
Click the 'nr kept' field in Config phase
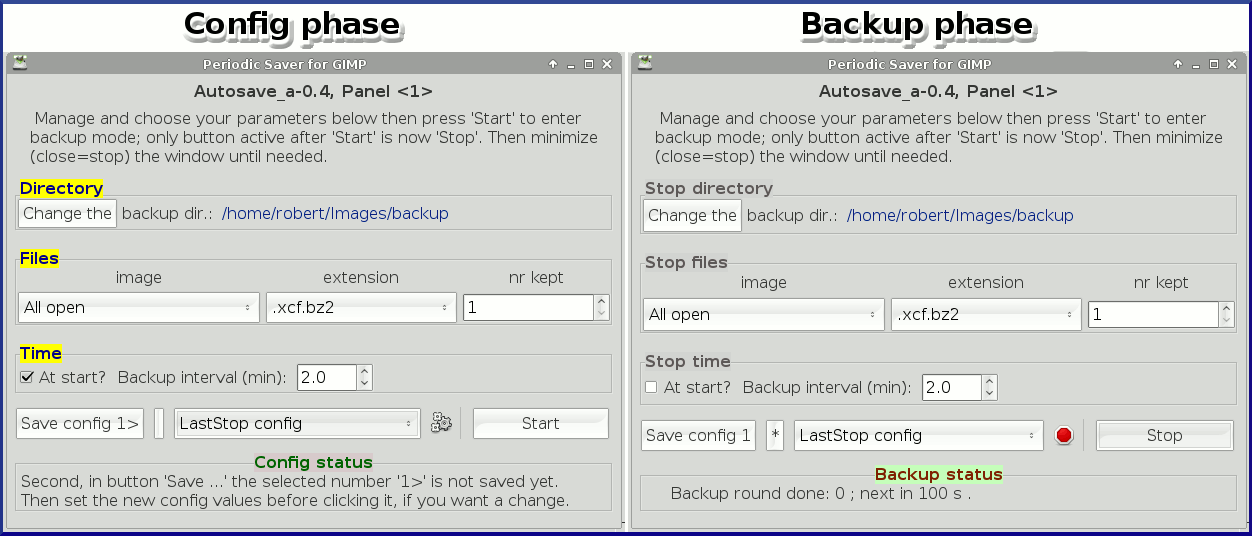pos(529,307)
